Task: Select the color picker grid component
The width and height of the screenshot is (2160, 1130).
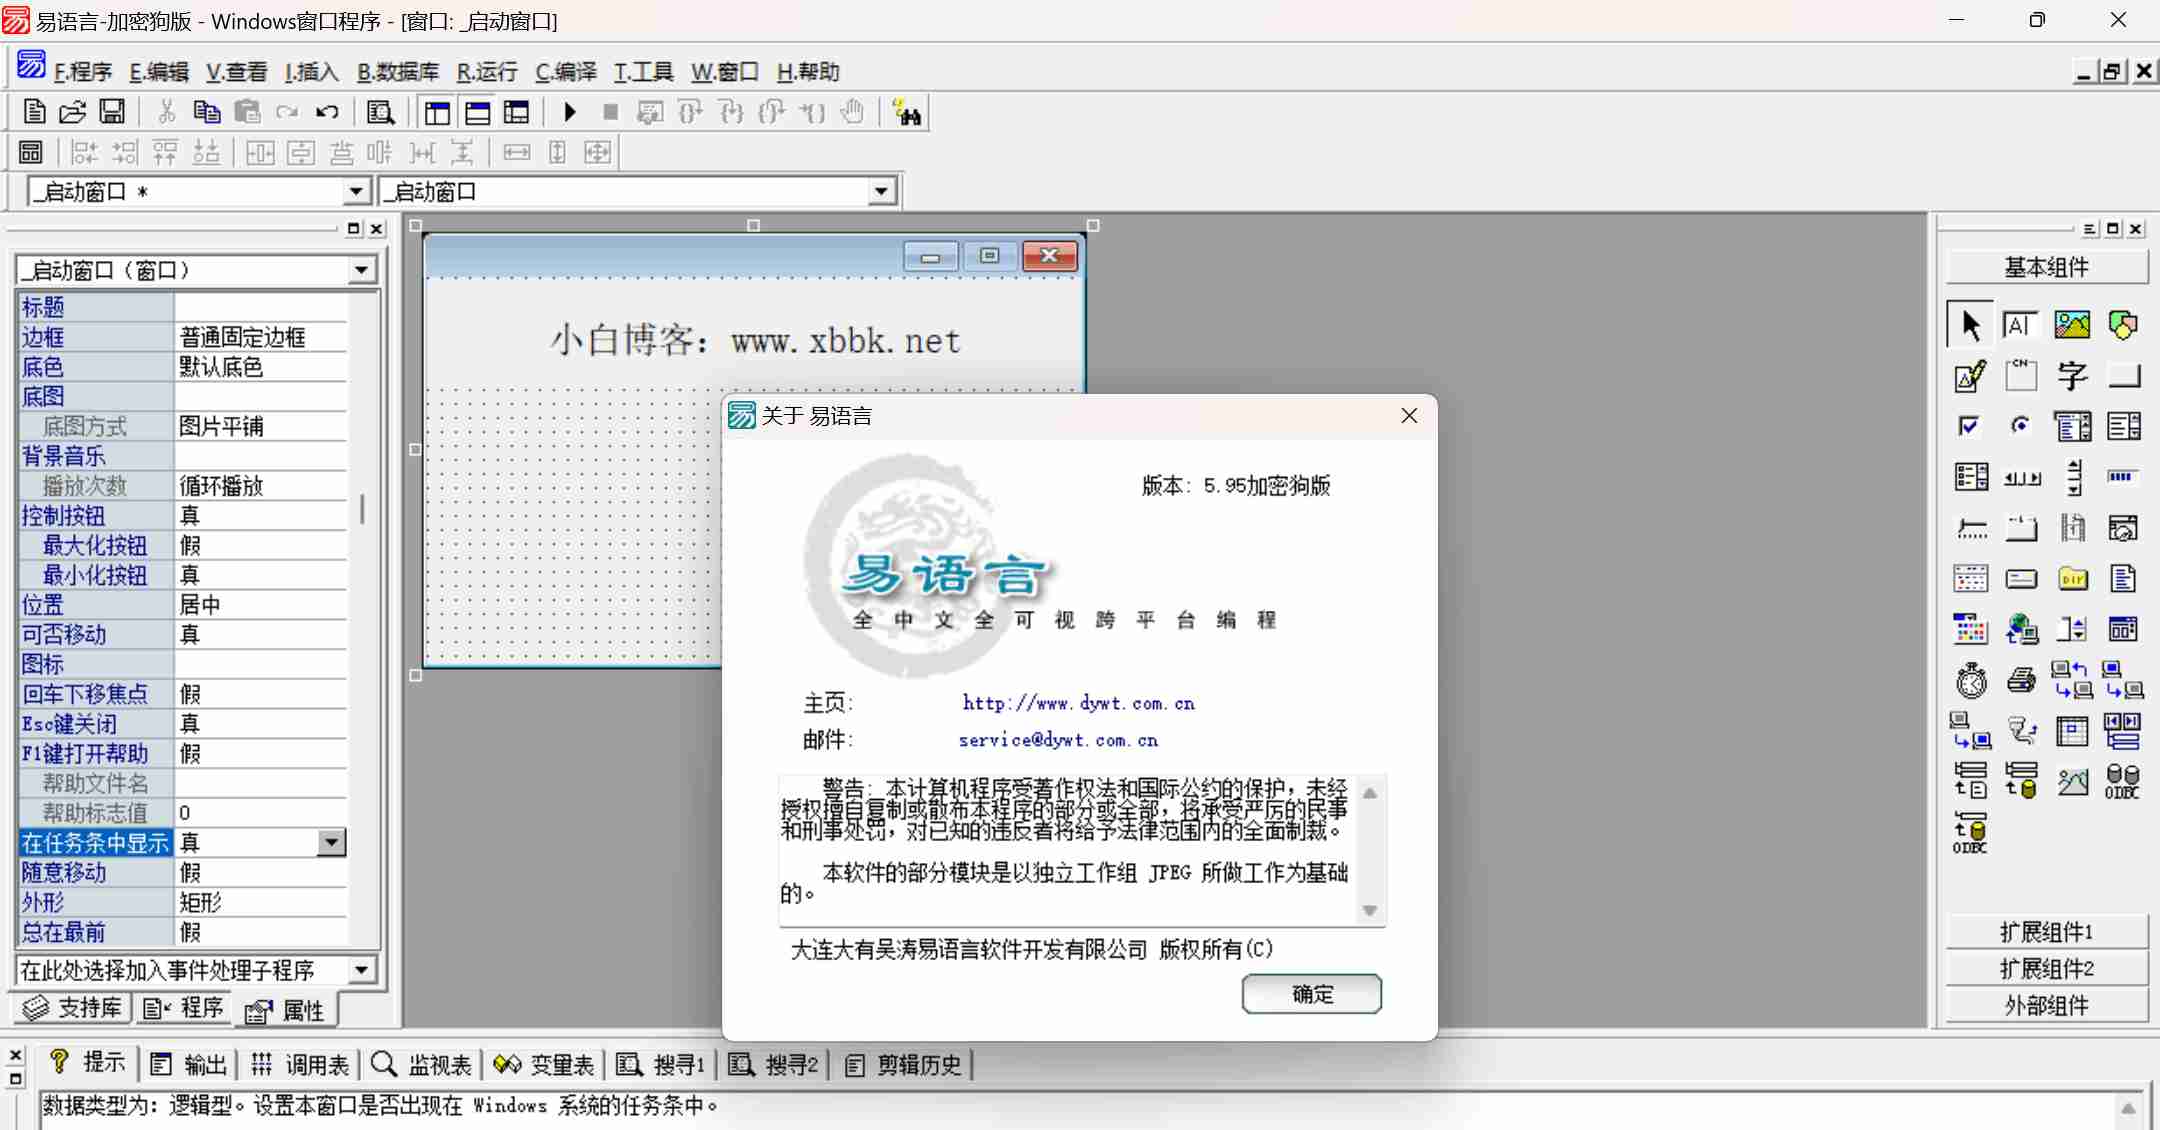Action: point(1970,629)
